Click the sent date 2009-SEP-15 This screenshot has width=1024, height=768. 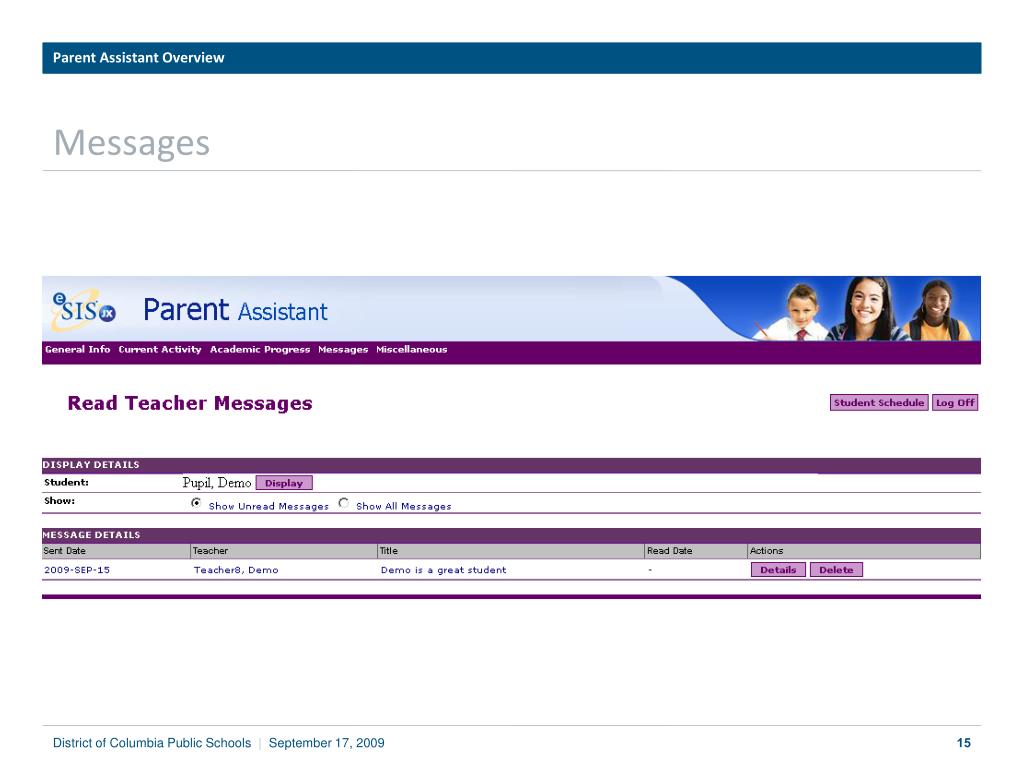(77, 570)
